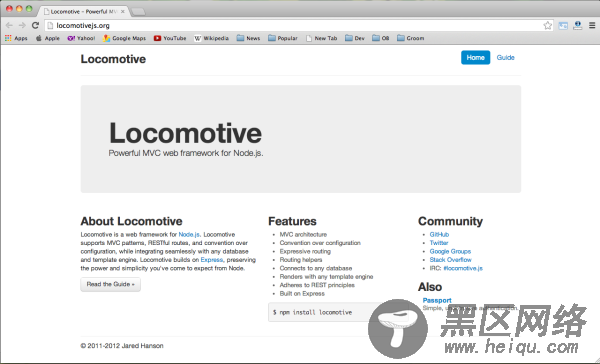Click 'Convention over configuration' feature item
The width and height of the screenshot is (600, 364).
pos(320,243)
